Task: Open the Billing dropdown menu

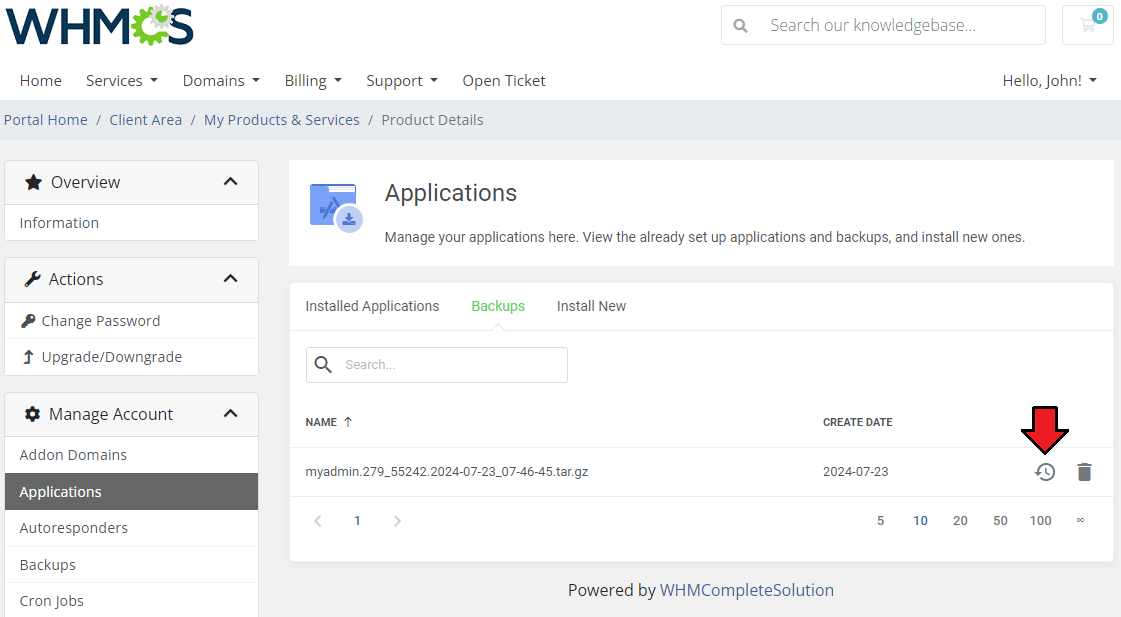Action: tap(313, 81)
